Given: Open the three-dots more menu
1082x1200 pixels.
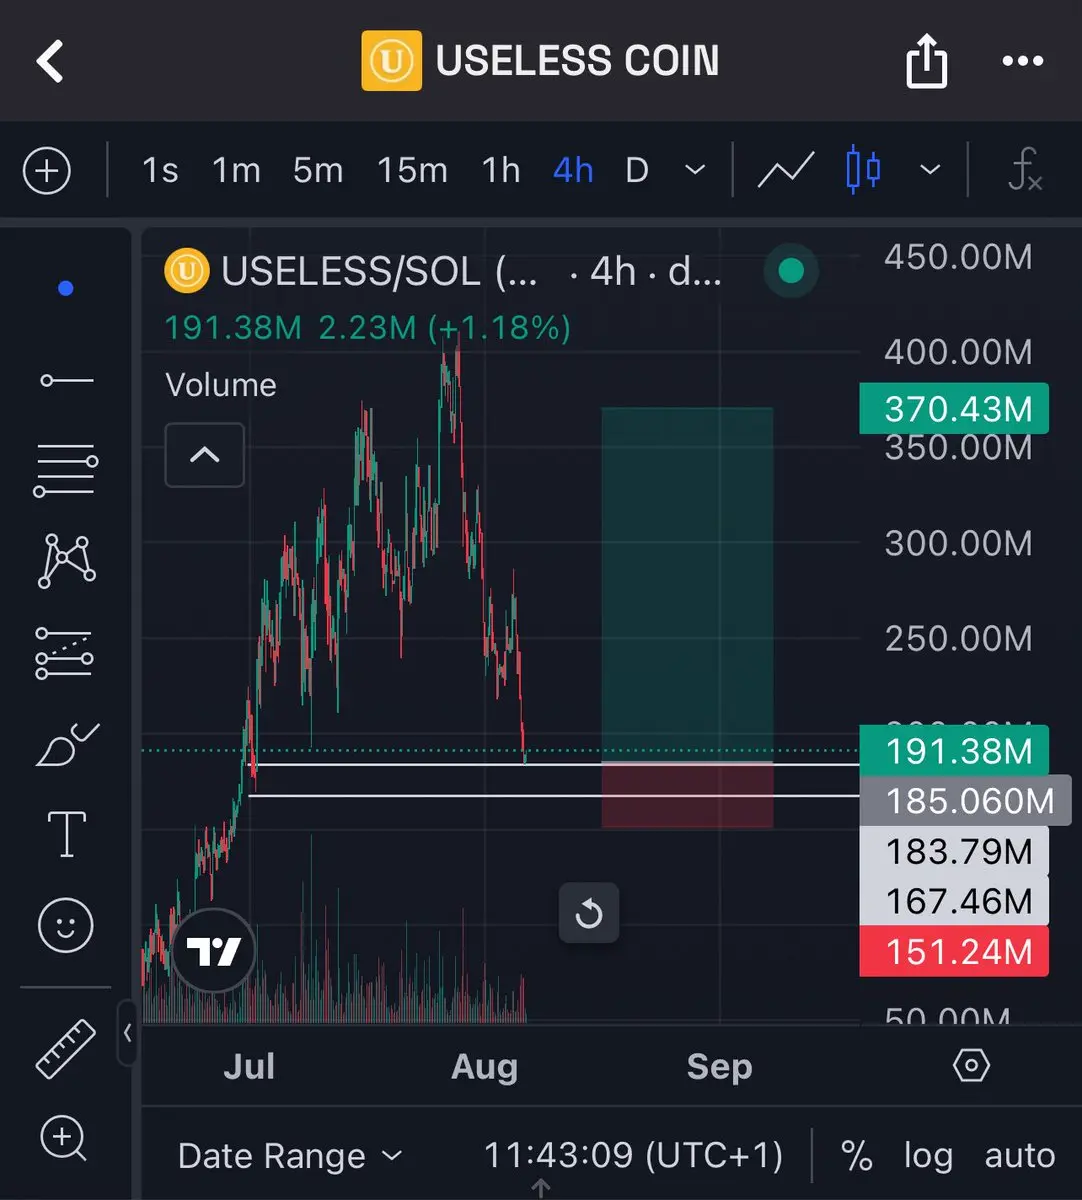Looking at the screenshot, I should (x=1022, y=61).
